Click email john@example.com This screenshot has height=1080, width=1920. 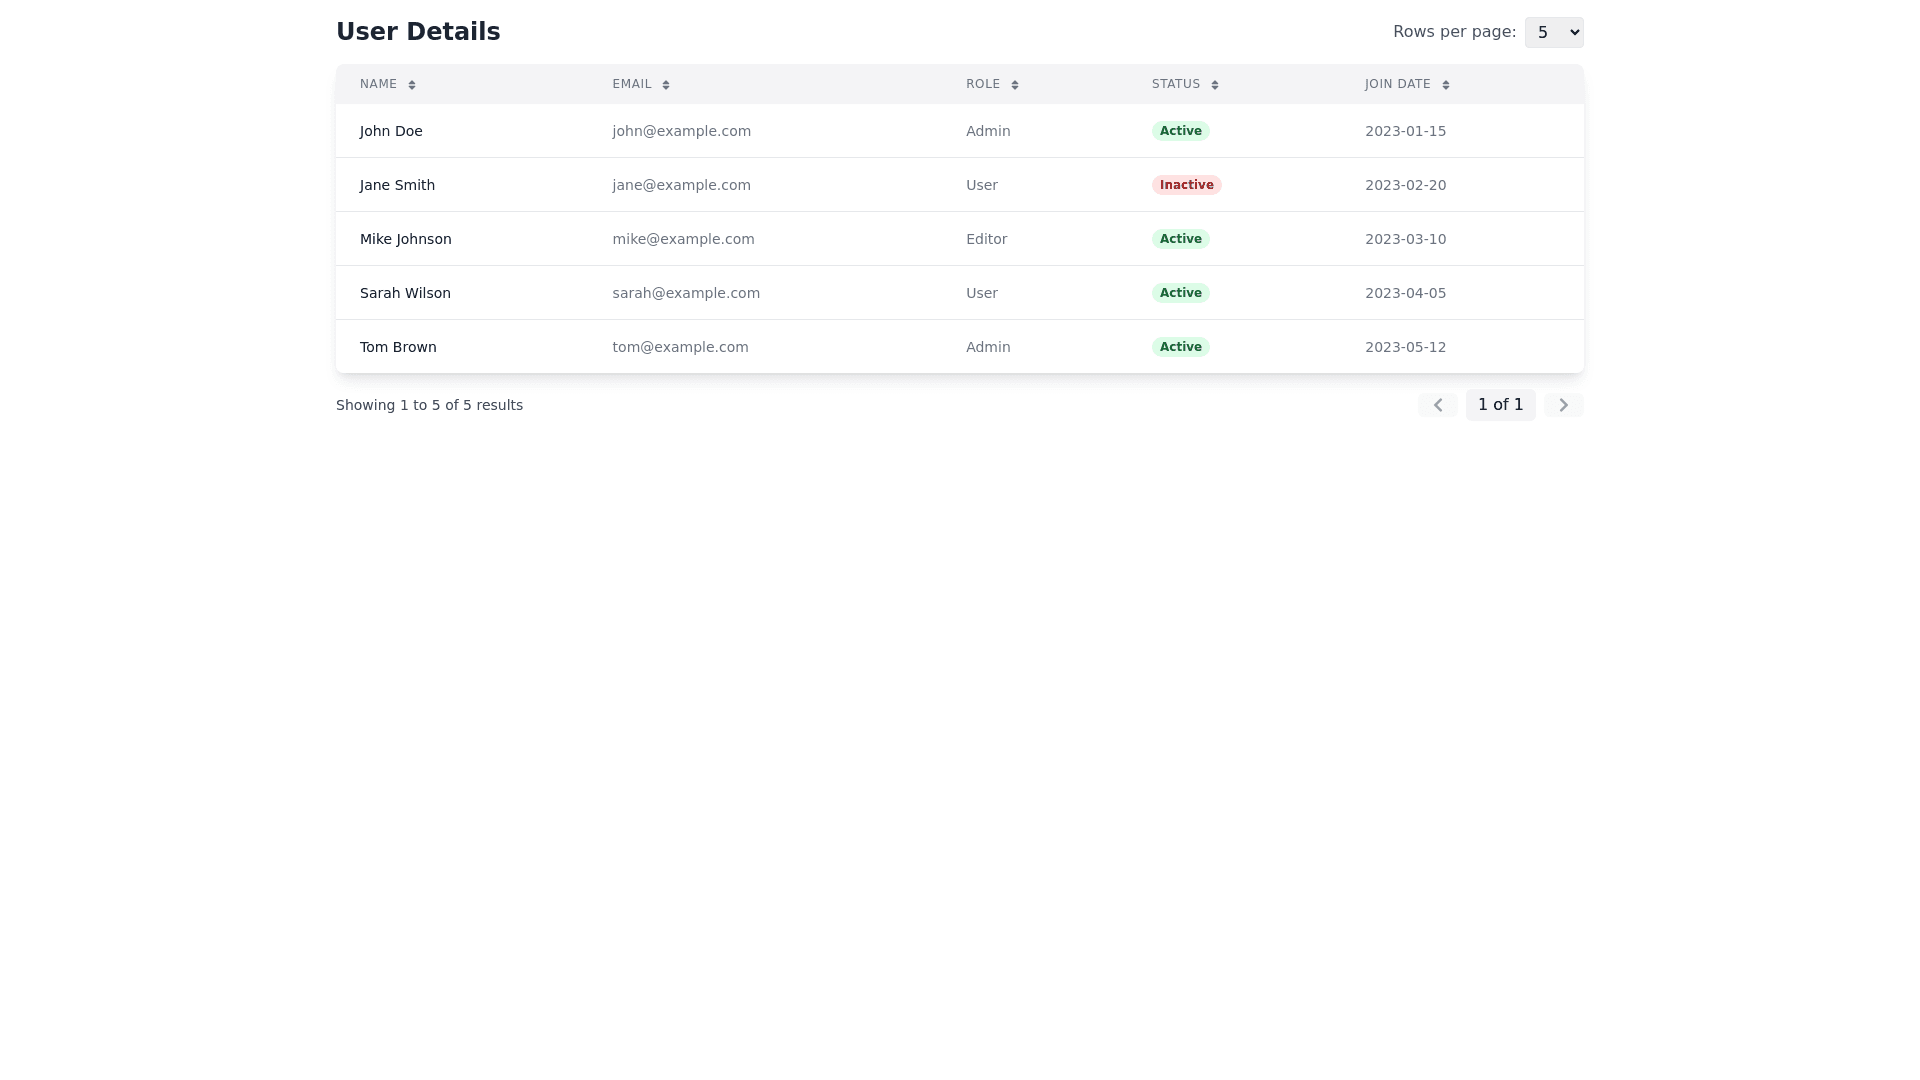[681, 131]
